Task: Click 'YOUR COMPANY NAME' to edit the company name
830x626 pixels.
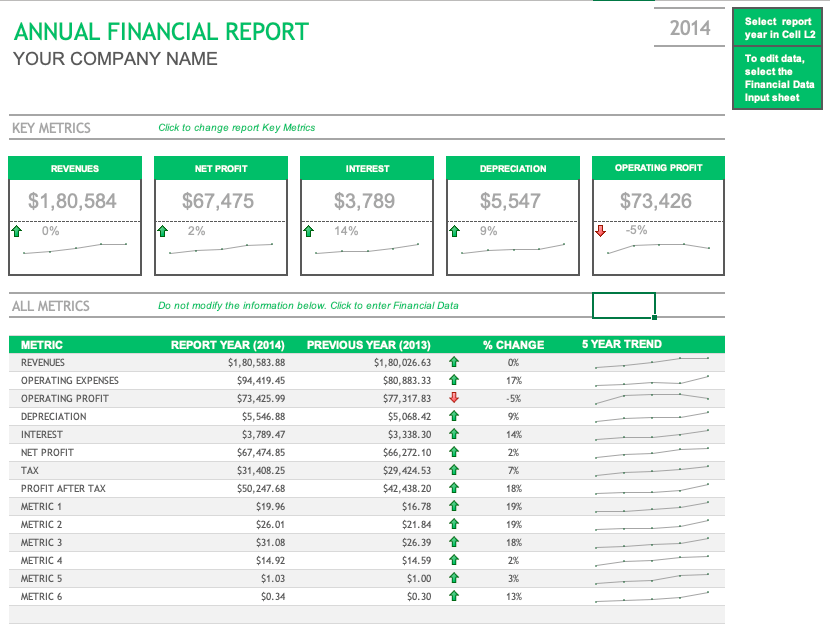Action: [115, 59]
